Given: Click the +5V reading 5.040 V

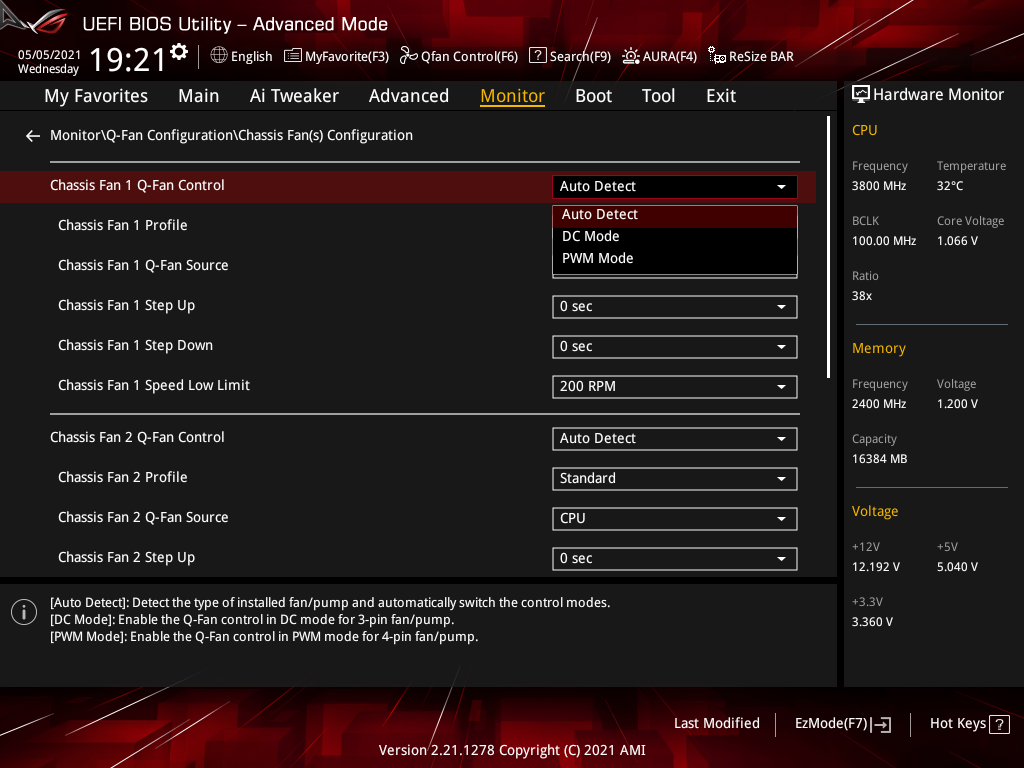Looking at the screenshot, I should (957, 567).
